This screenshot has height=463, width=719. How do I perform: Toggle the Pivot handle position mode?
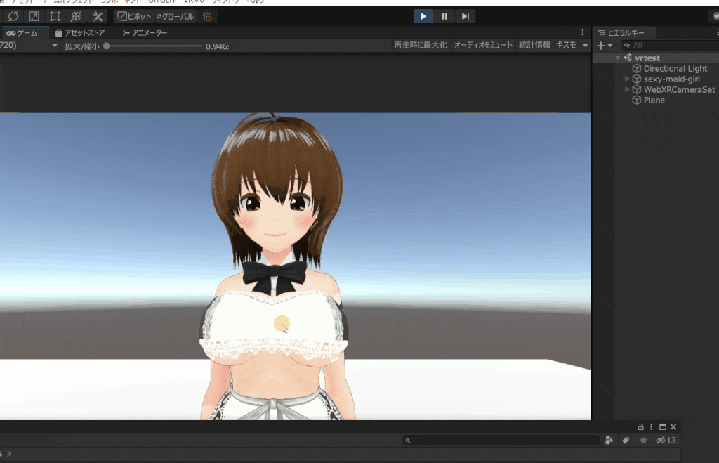(x=133, y=16)
